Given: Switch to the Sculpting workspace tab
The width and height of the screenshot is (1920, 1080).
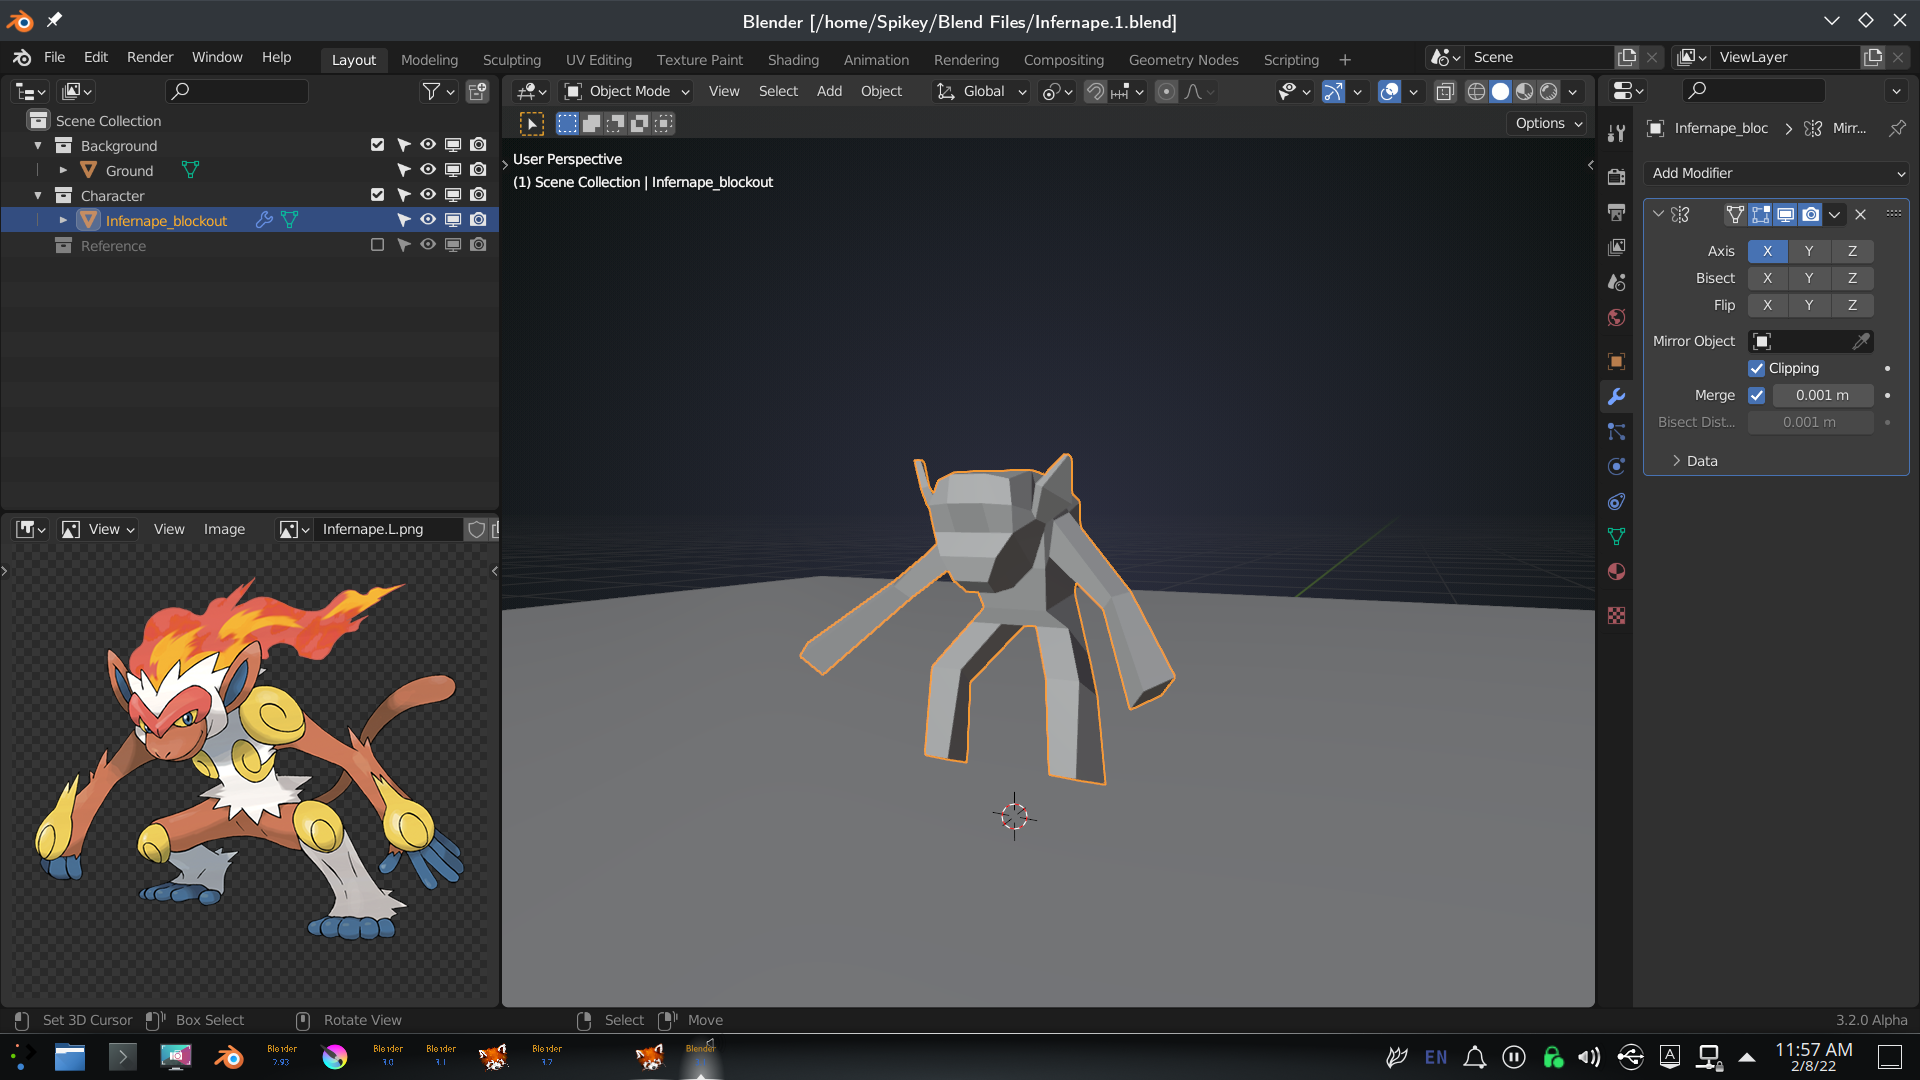Looking at the screenshot, I should pyautogui.click(x=511, y=60).
